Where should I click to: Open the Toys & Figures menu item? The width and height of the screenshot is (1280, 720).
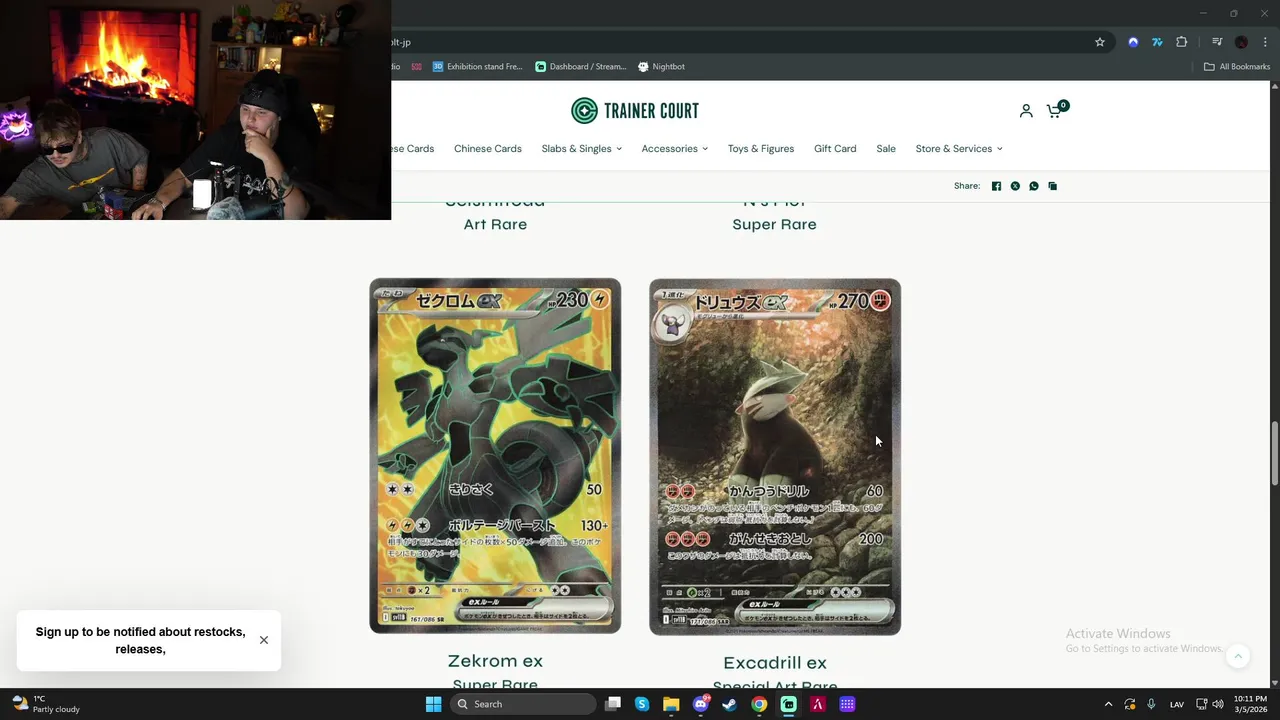tap(761, 149)
